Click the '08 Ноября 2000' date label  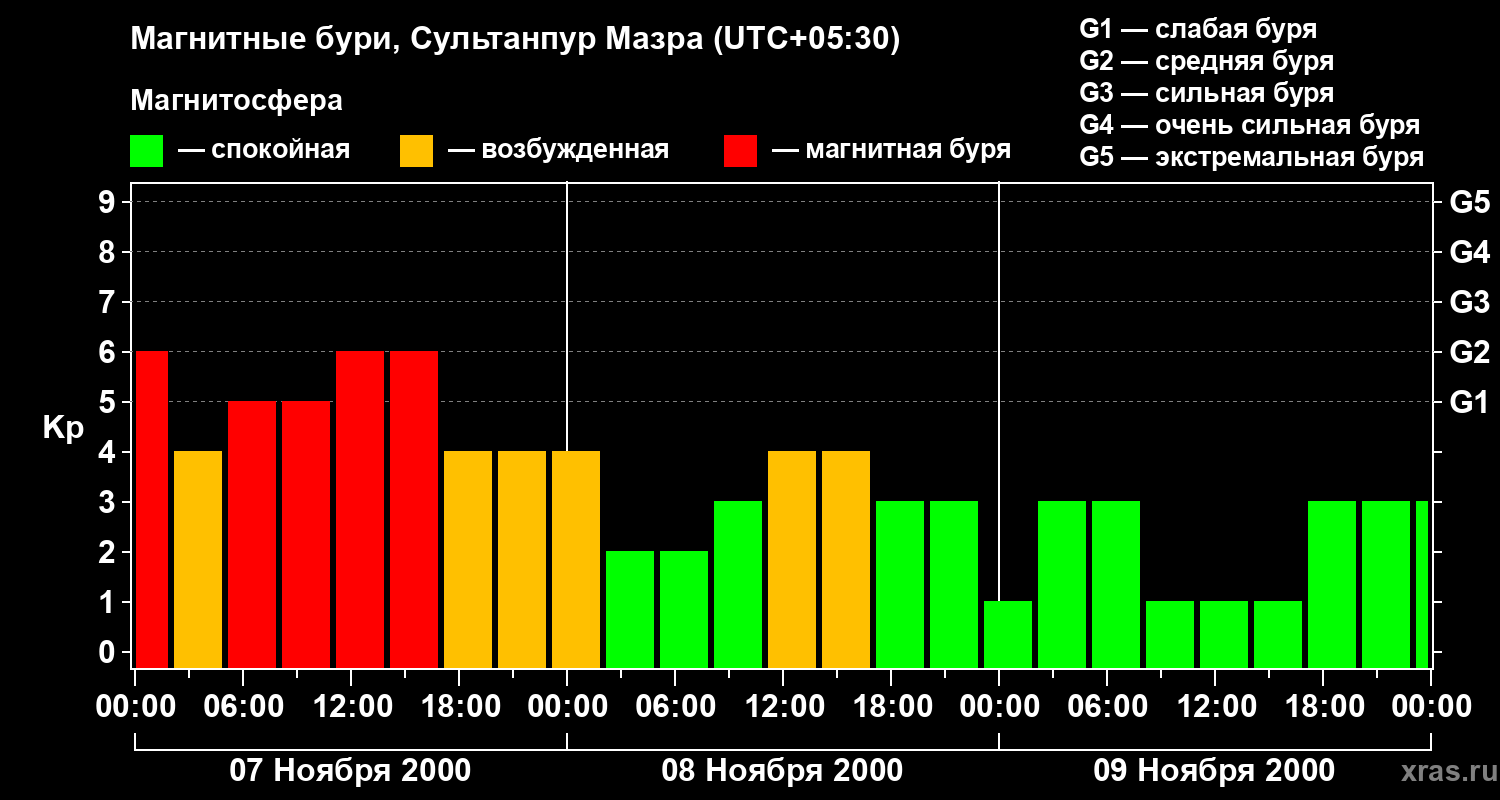(782, 770)
